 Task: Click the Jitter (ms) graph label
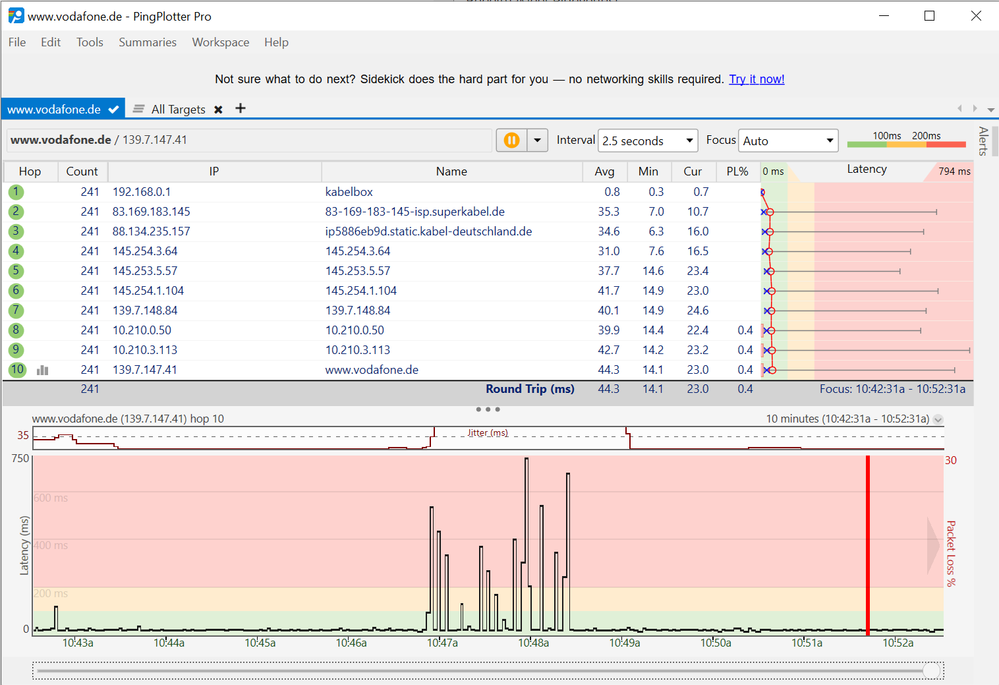[x=488, y=433]
